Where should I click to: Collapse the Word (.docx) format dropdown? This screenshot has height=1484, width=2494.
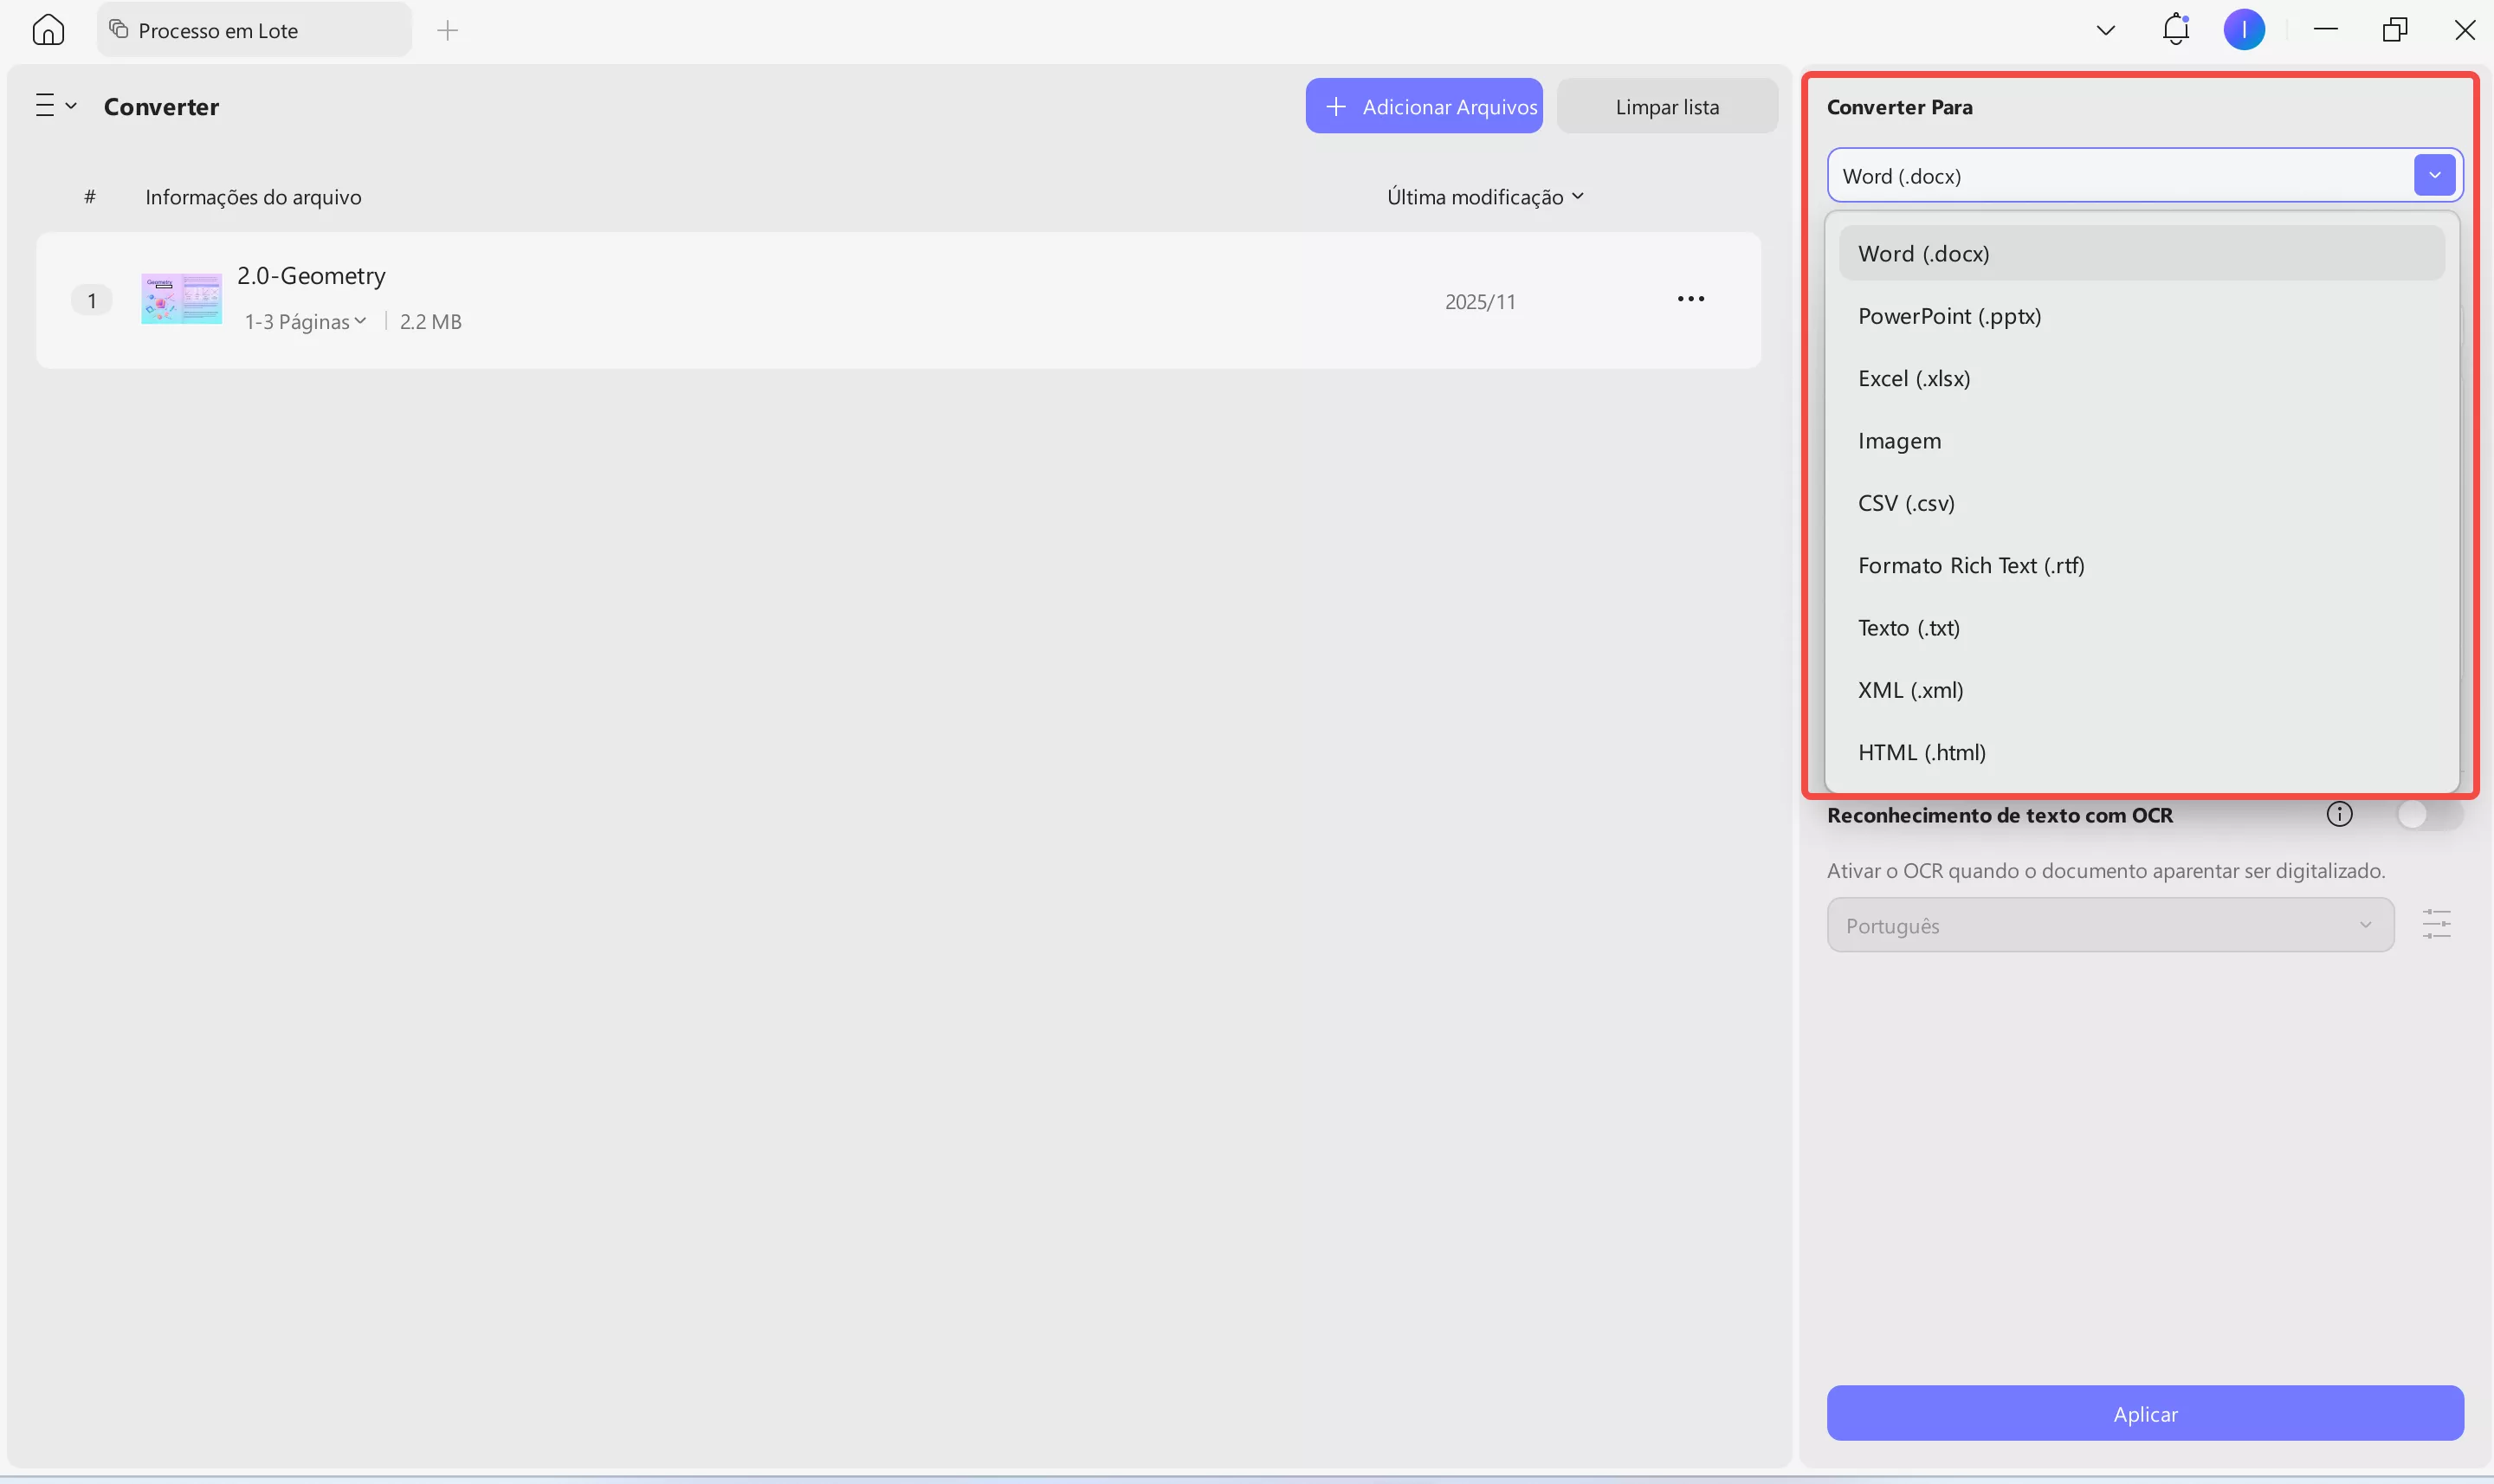coord(2434,175)
